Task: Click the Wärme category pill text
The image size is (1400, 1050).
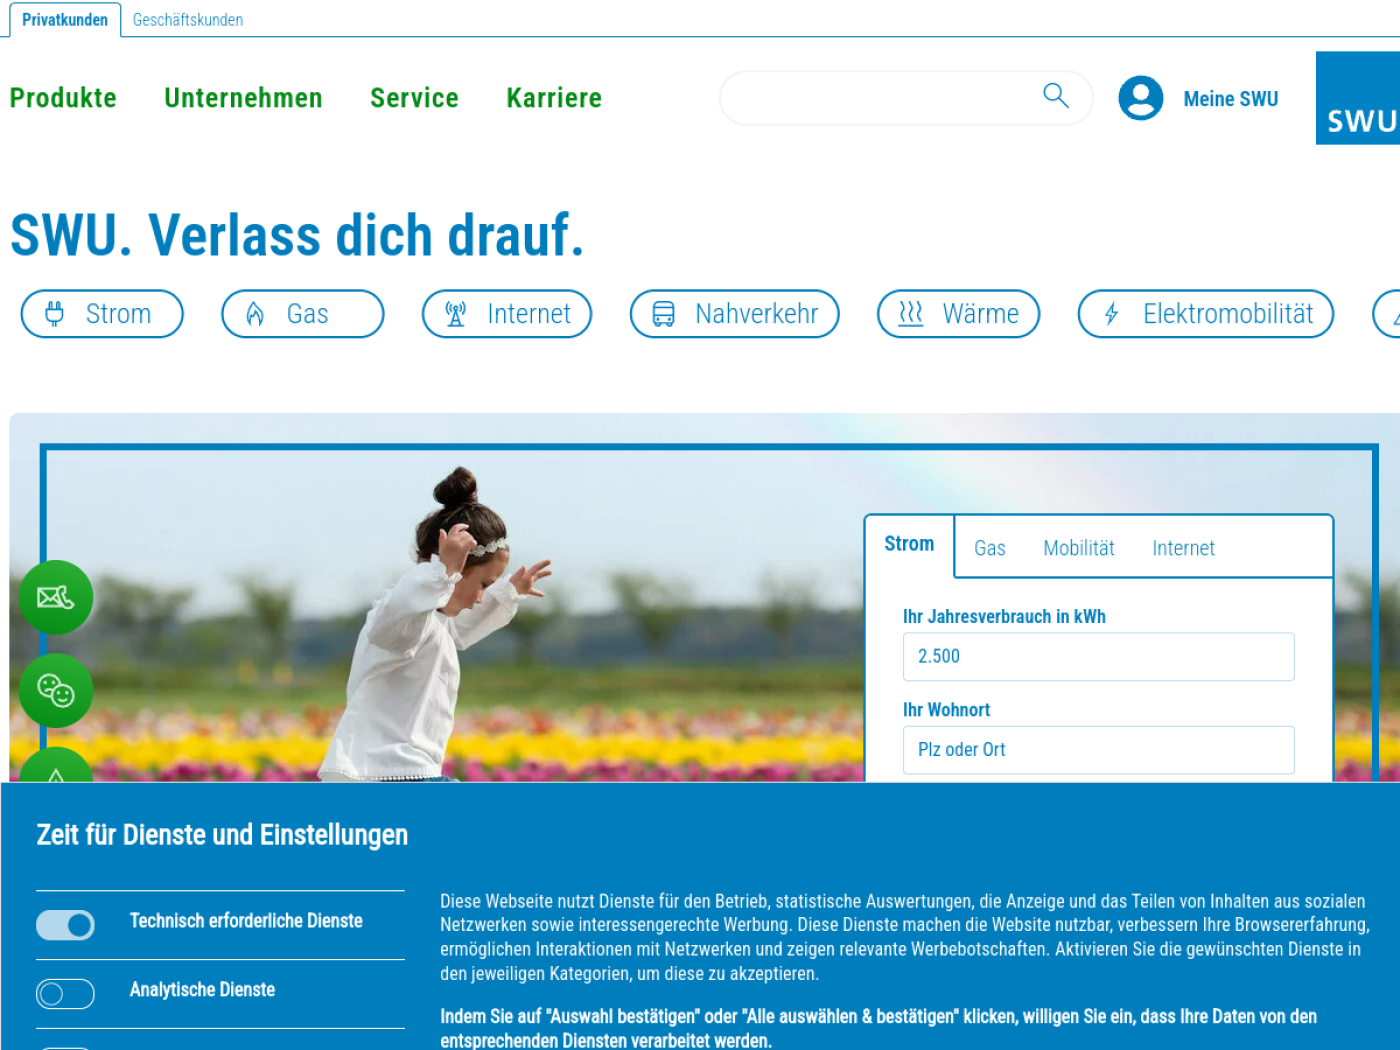Action: point(981,314)
